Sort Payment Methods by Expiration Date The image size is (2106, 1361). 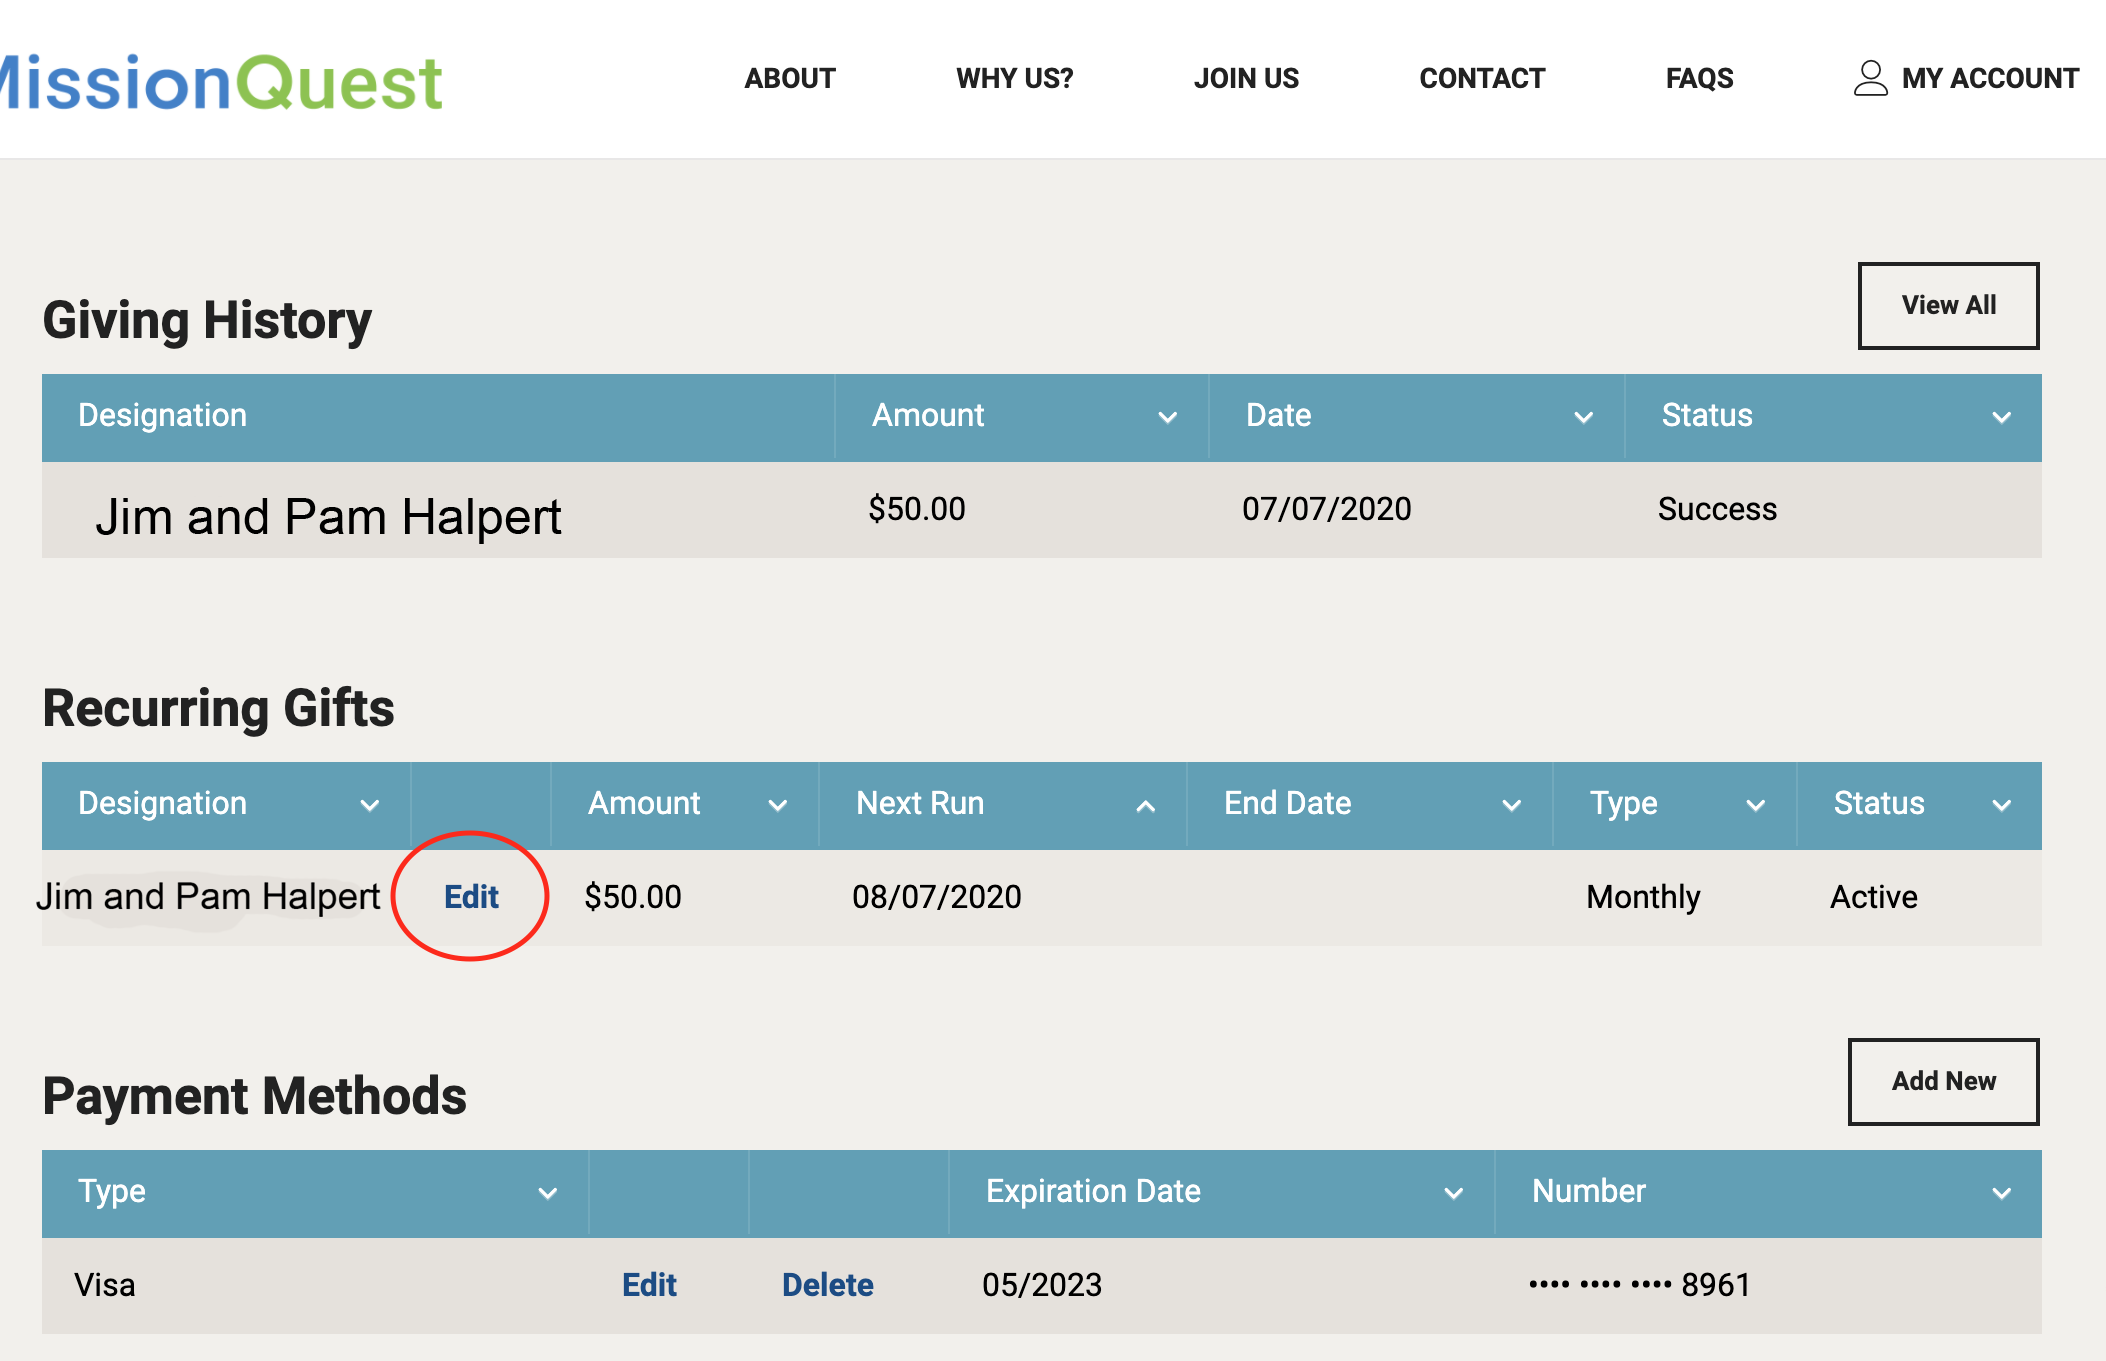coord(1453,1193)
